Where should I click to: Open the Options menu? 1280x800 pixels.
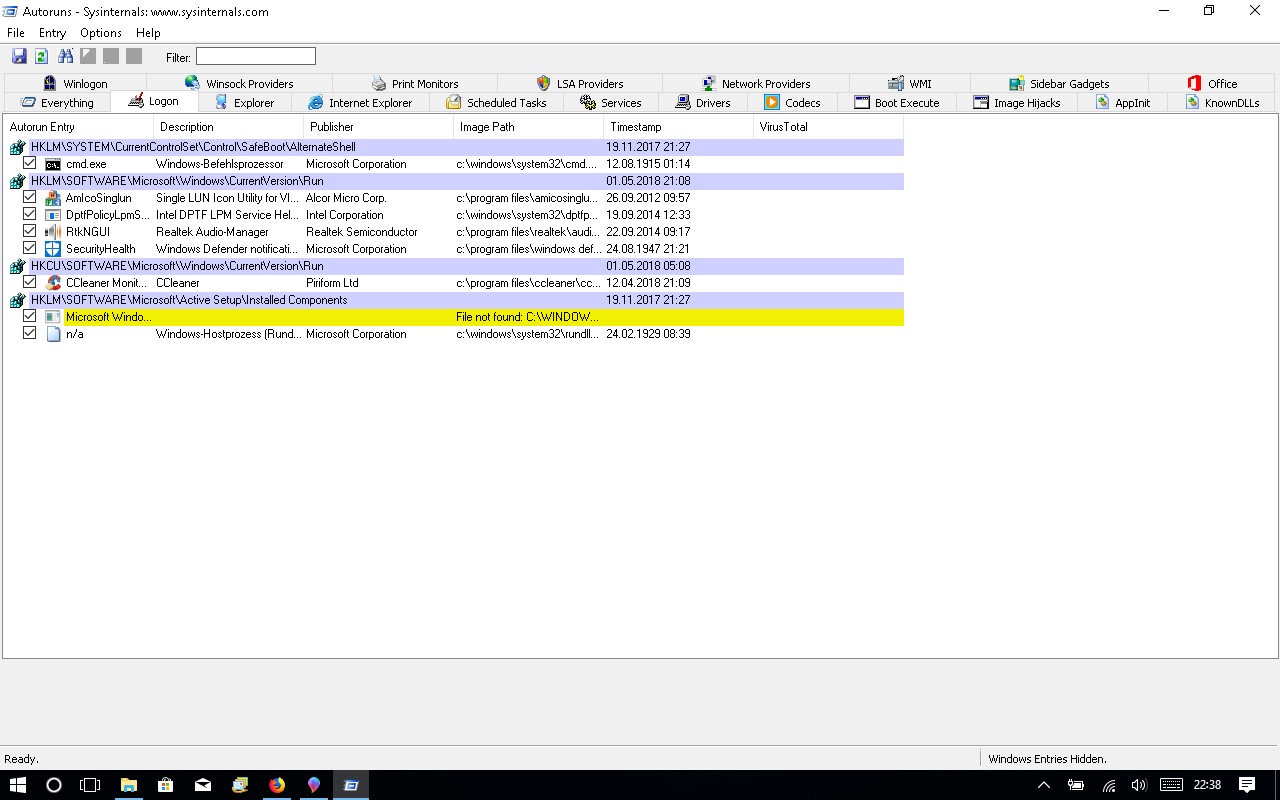click(x=101, y=33)
